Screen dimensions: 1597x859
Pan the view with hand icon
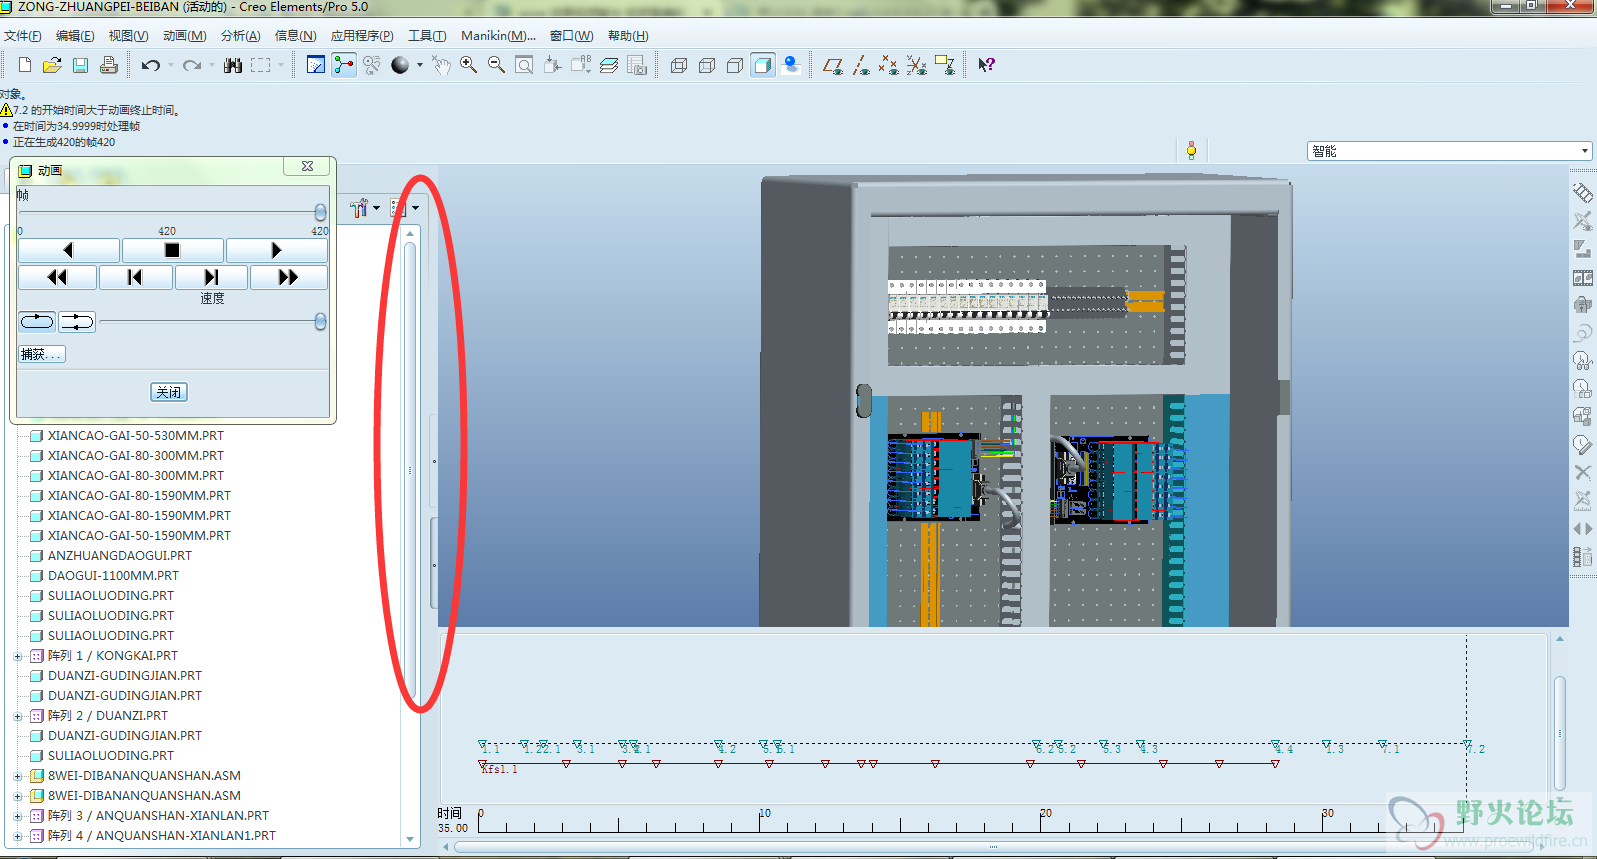point(441,65)
